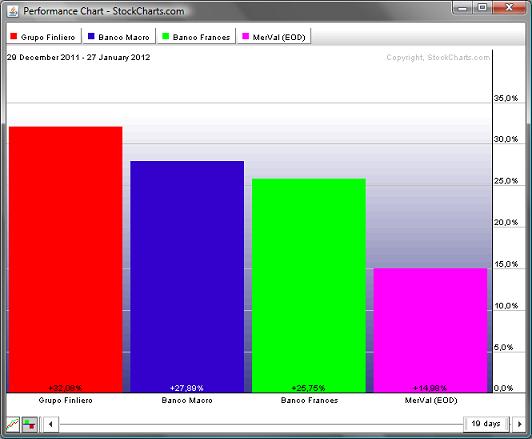Select the bar histogram view icon
532x439 pixels.
30,424
